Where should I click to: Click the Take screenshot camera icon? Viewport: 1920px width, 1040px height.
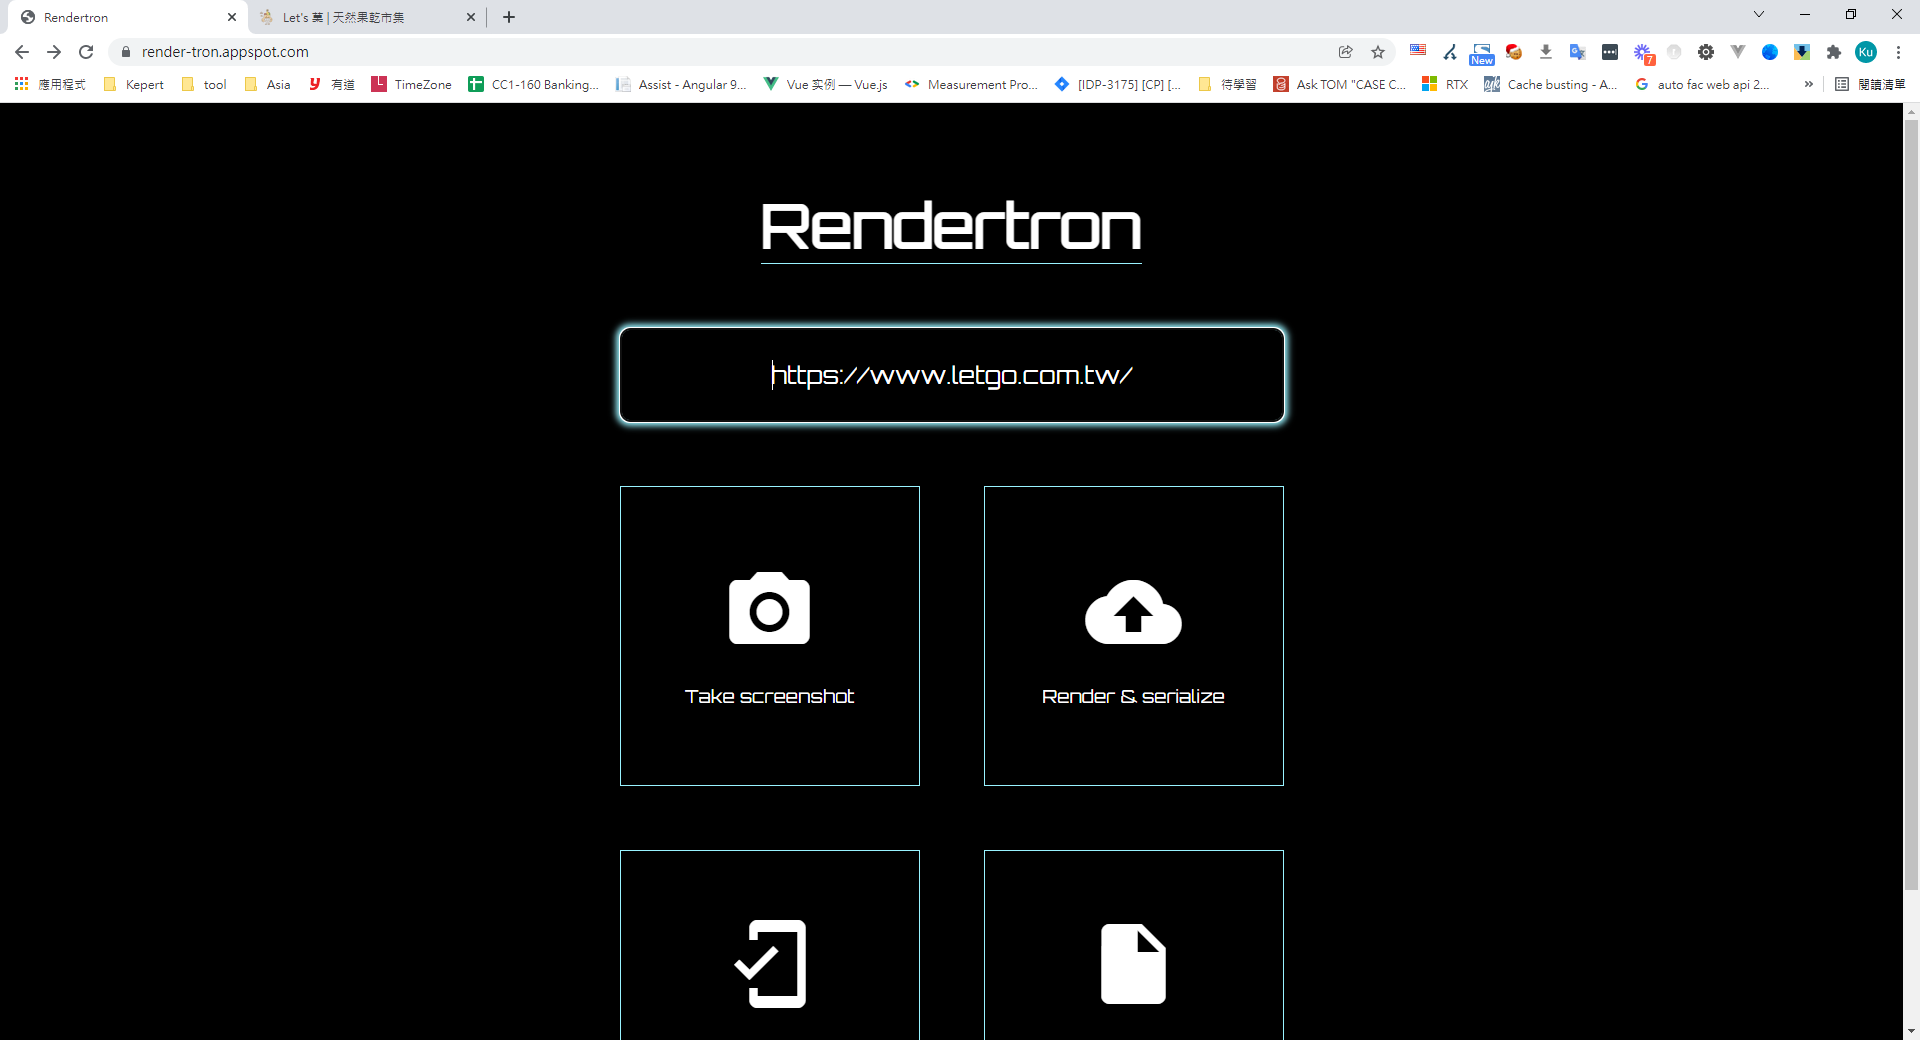point(769,609)
